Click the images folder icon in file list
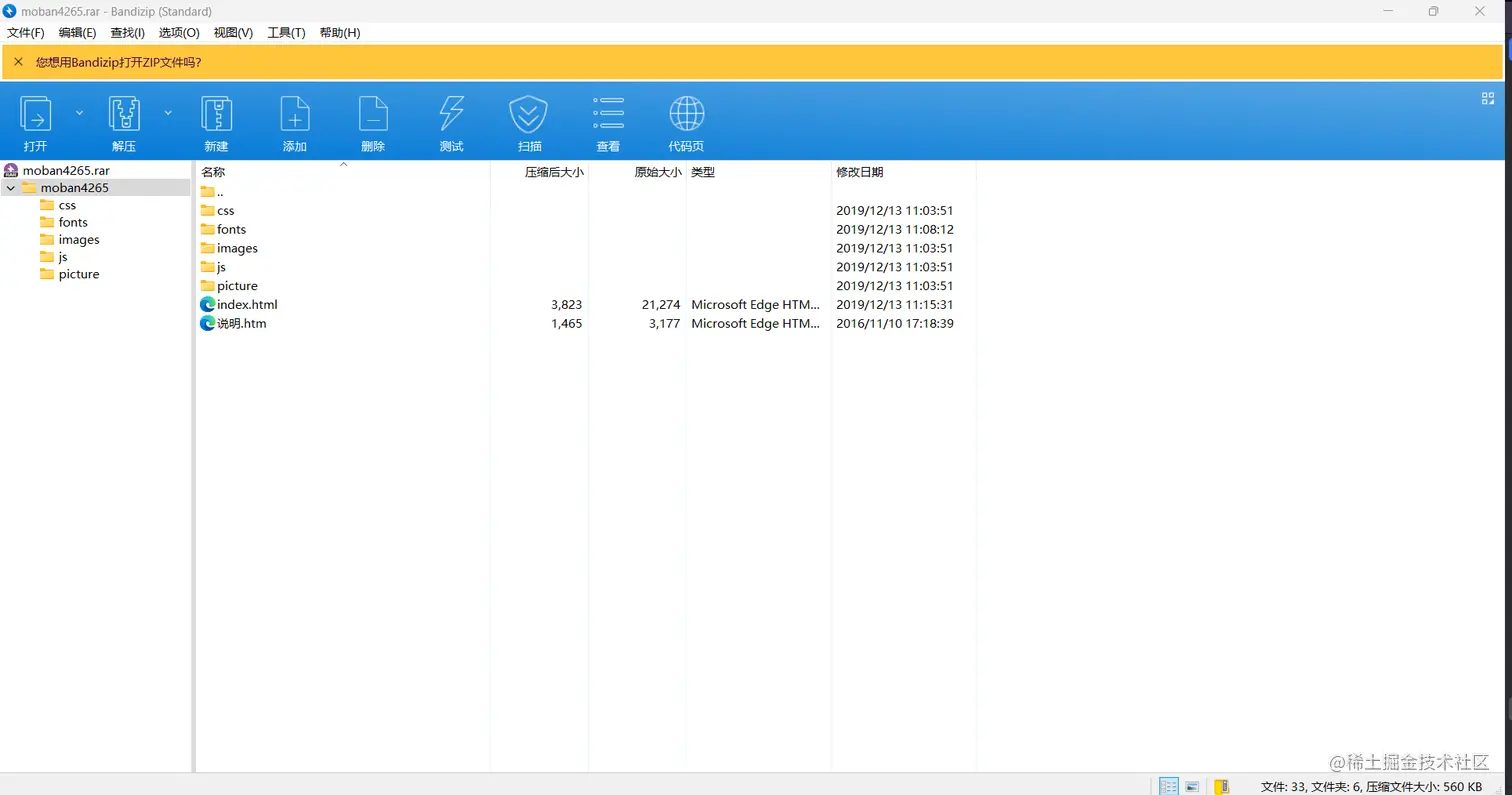 click(x=208, y=248)
